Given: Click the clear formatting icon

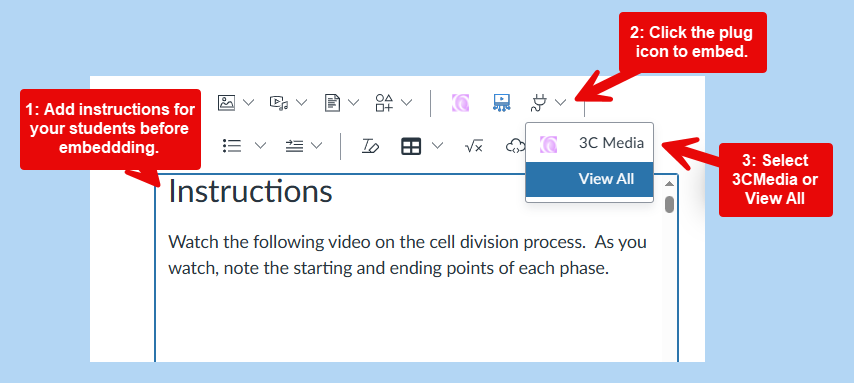Looking at the screenshot, I should click(370, 146).
